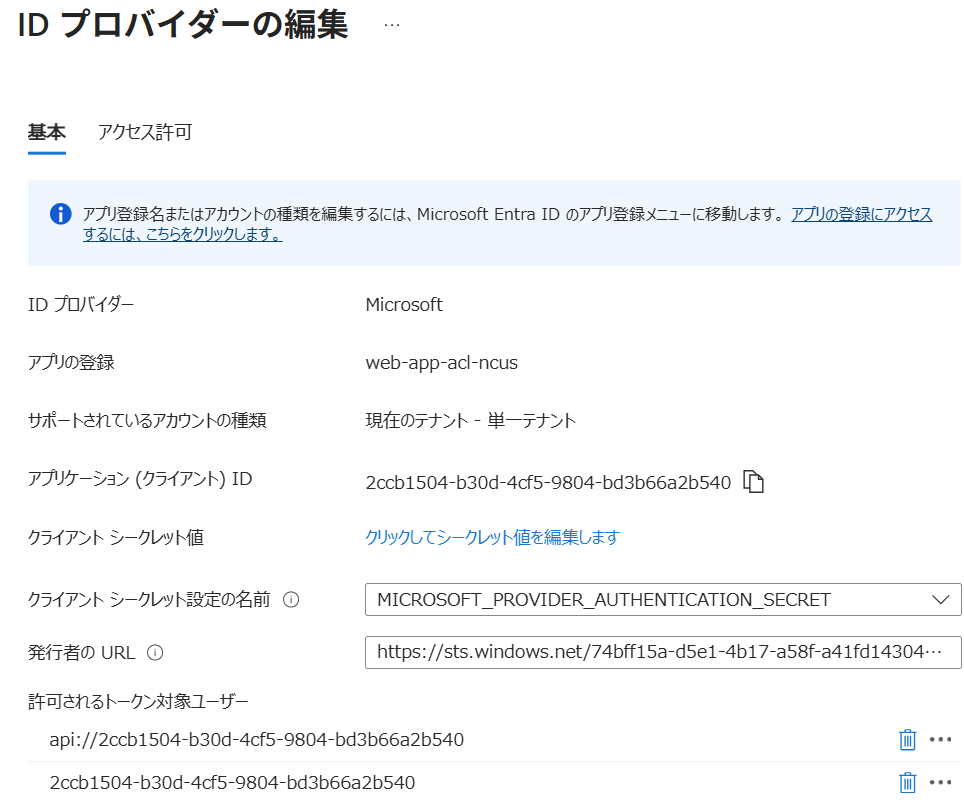Delete the 2ccb1504-b30d audience without api prefix
964x802 pixels.
pyautogui.click(x=907, y=782)
